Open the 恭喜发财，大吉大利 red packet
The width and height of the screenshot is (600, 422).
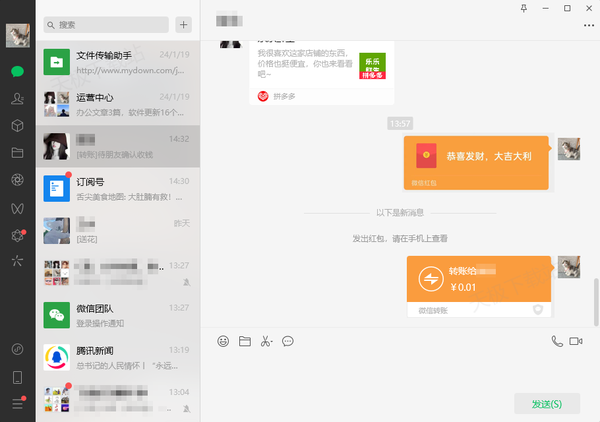click(476, 163)
